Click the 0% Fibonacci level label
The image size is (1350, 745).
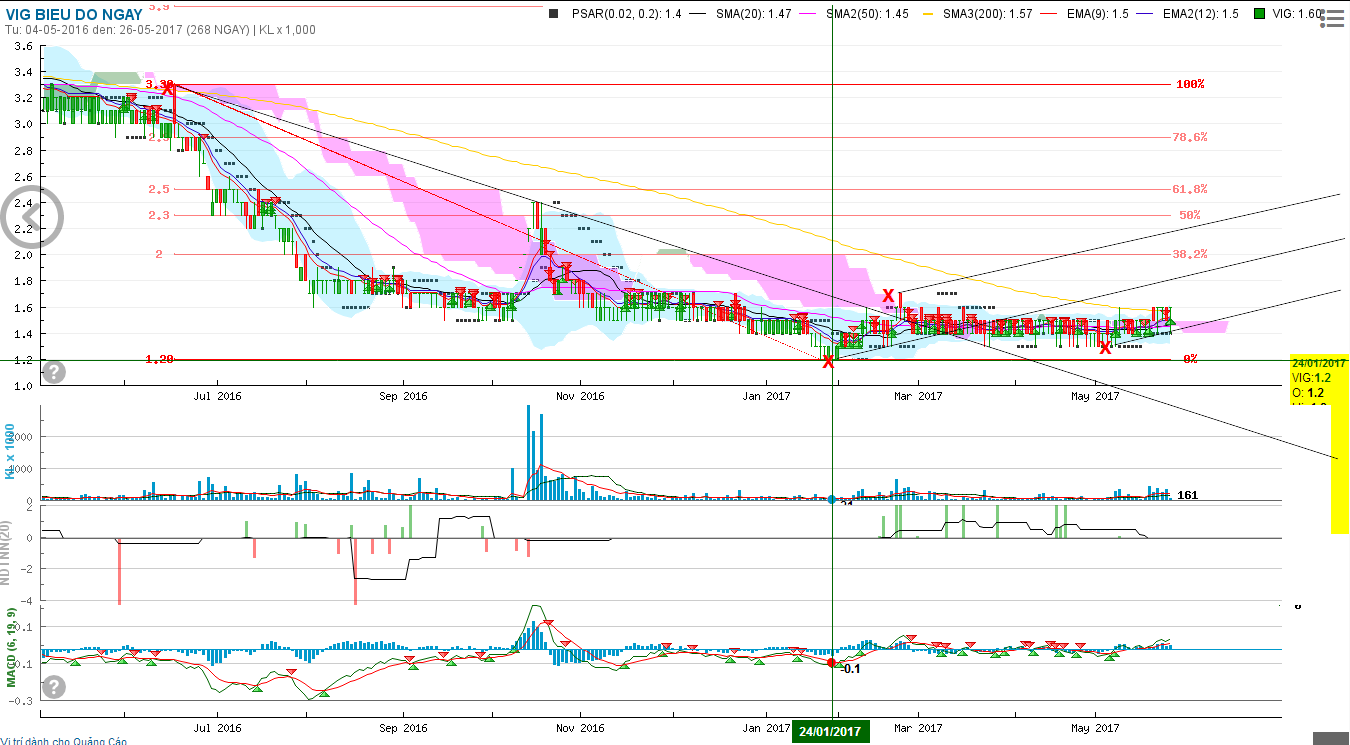coord(1191,359)
